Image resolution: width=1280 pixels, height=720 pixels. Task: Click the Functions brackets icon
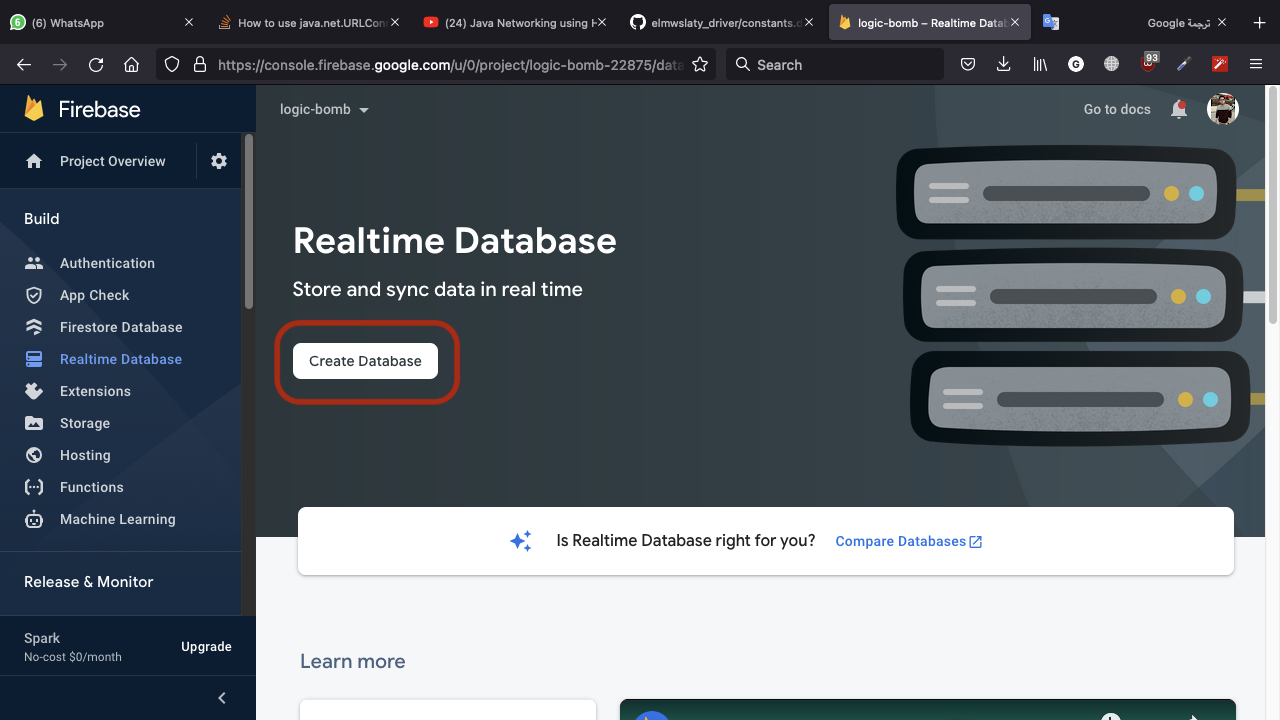pos(34,487)
